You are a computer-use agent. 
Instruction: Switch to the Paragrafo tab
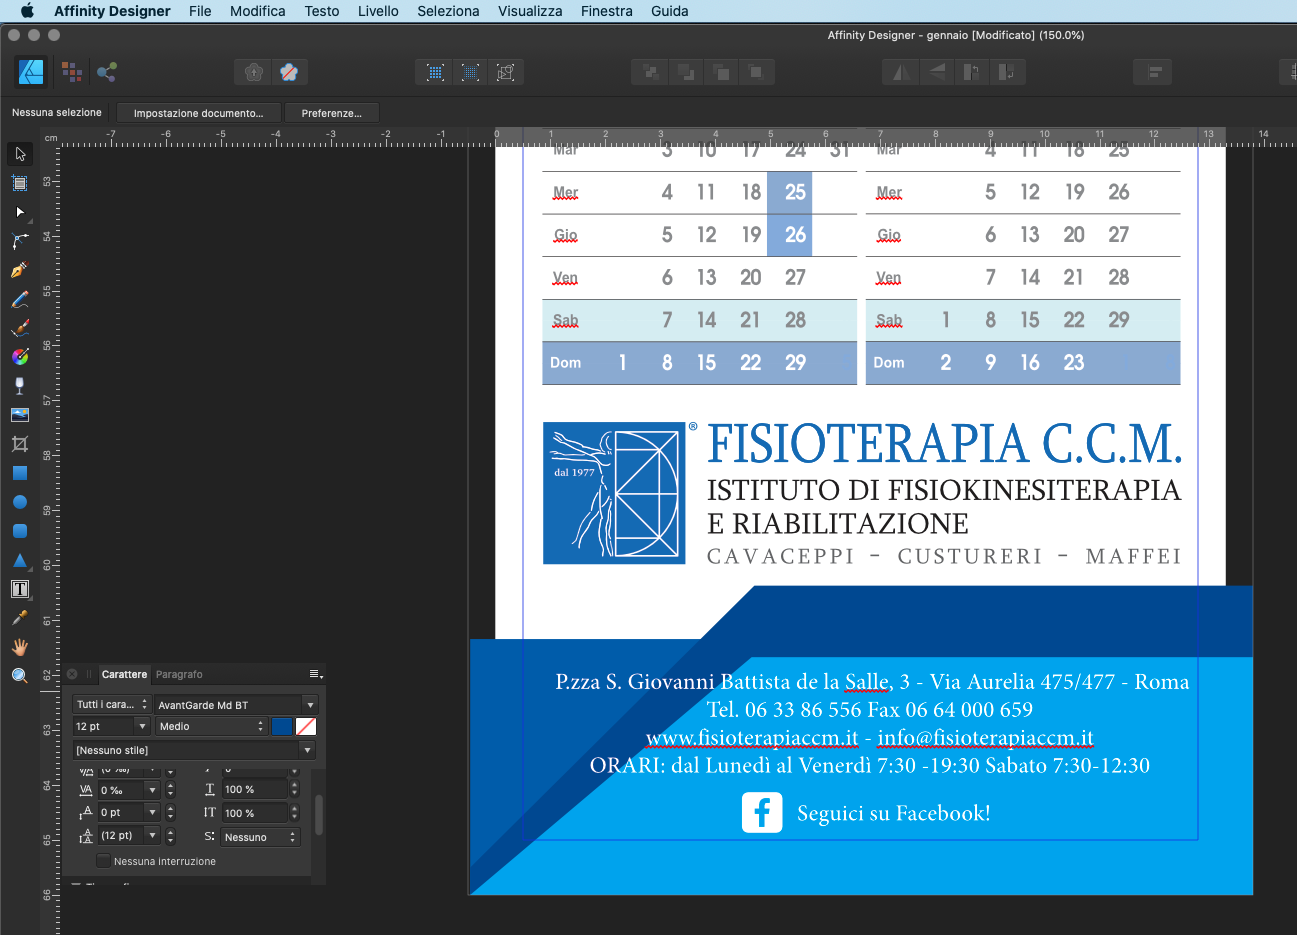click(x=179, y=674)
